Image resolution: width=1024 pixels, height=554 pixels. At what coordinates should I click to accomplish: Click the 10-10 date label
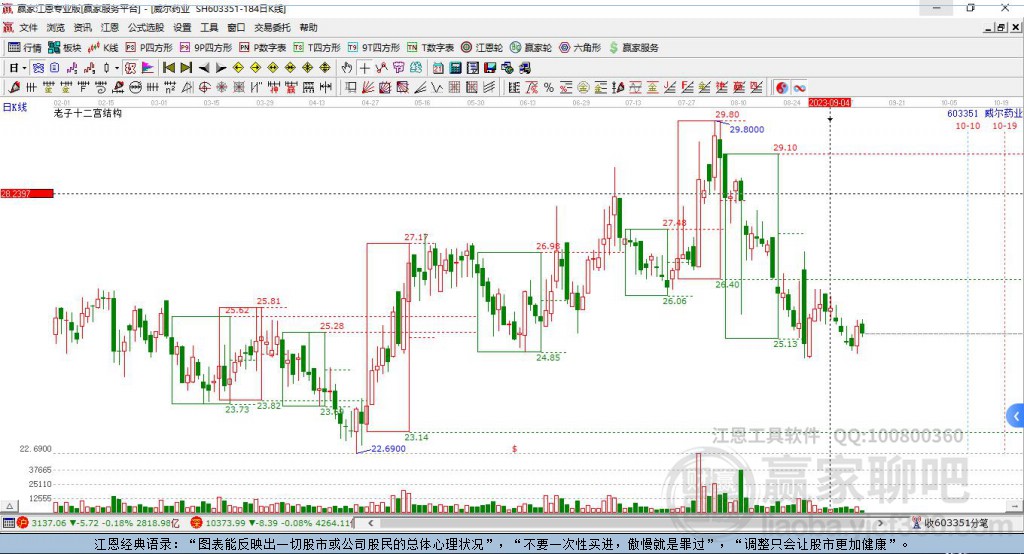tap(968, 125)
